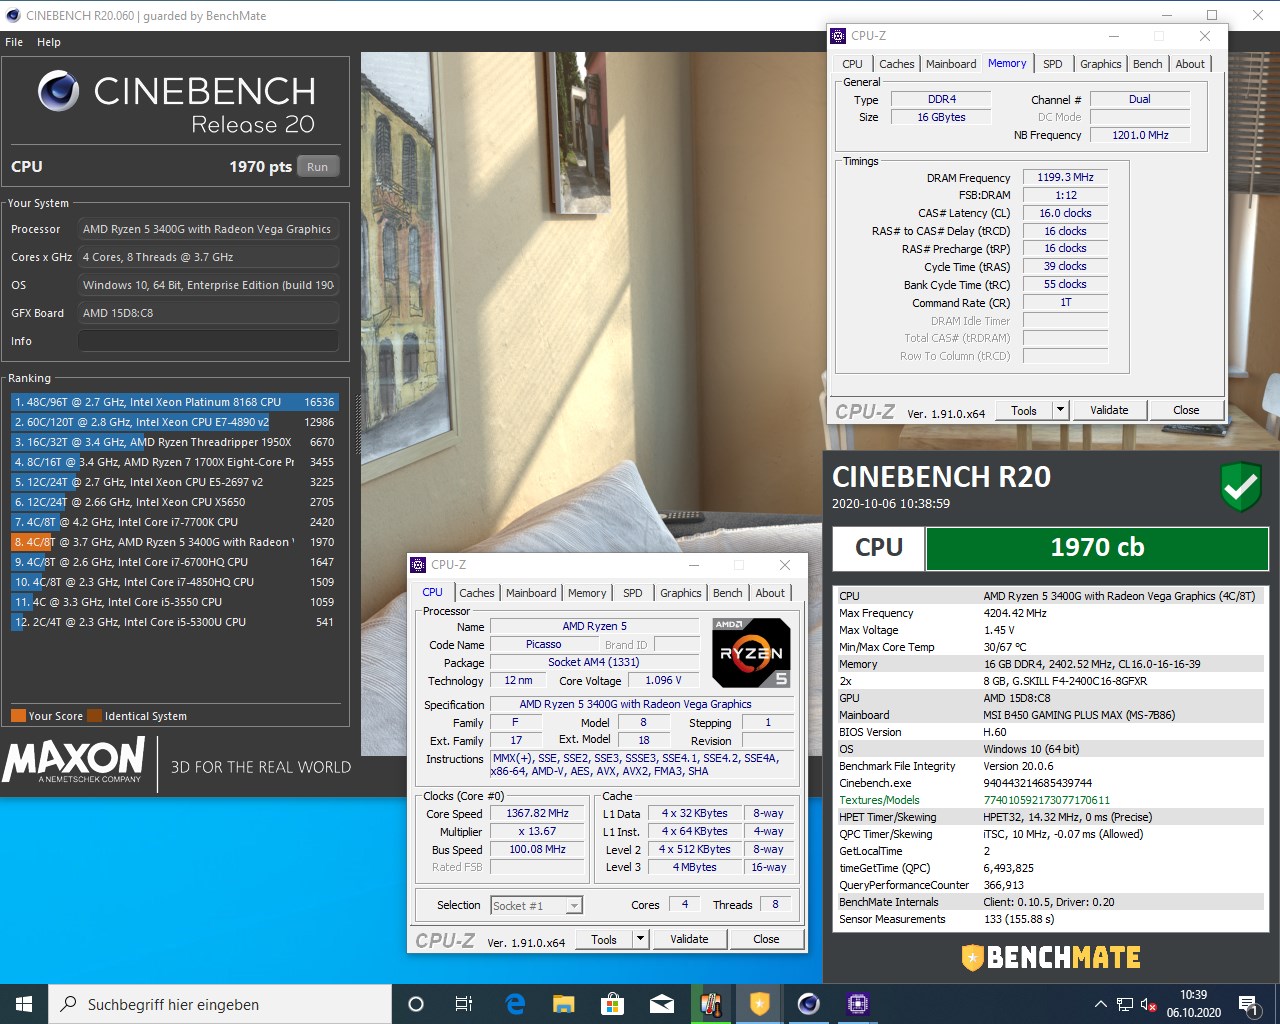Click the muted volume tray icon
Viewport: 1280px width, 1024px height.
coord(1149,1004)
